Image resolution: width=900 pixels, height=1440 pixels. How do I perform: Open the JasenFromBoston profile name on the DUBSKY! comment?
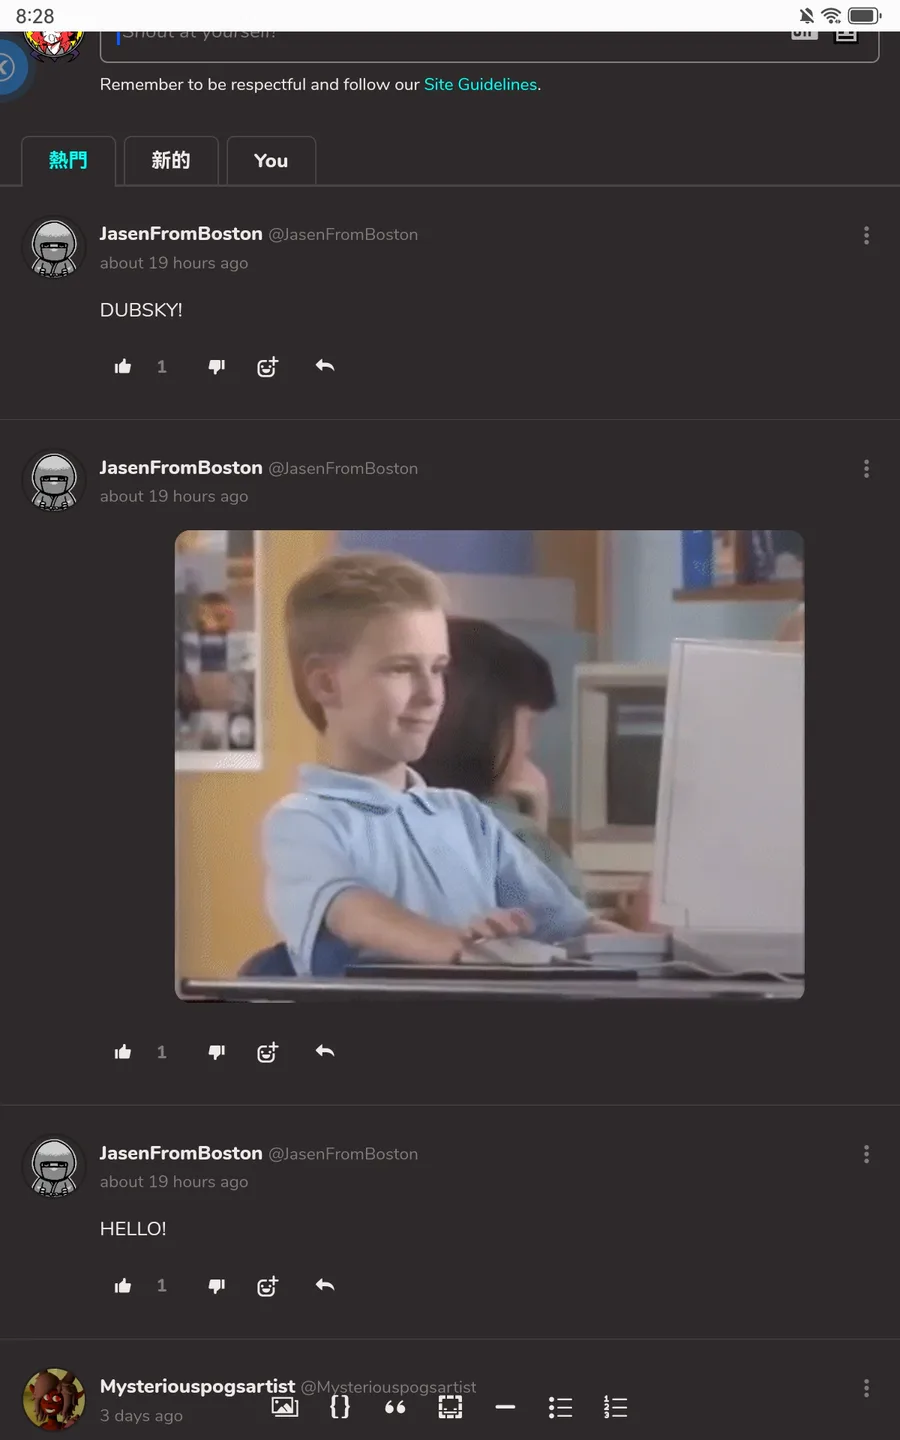[181, 234]
